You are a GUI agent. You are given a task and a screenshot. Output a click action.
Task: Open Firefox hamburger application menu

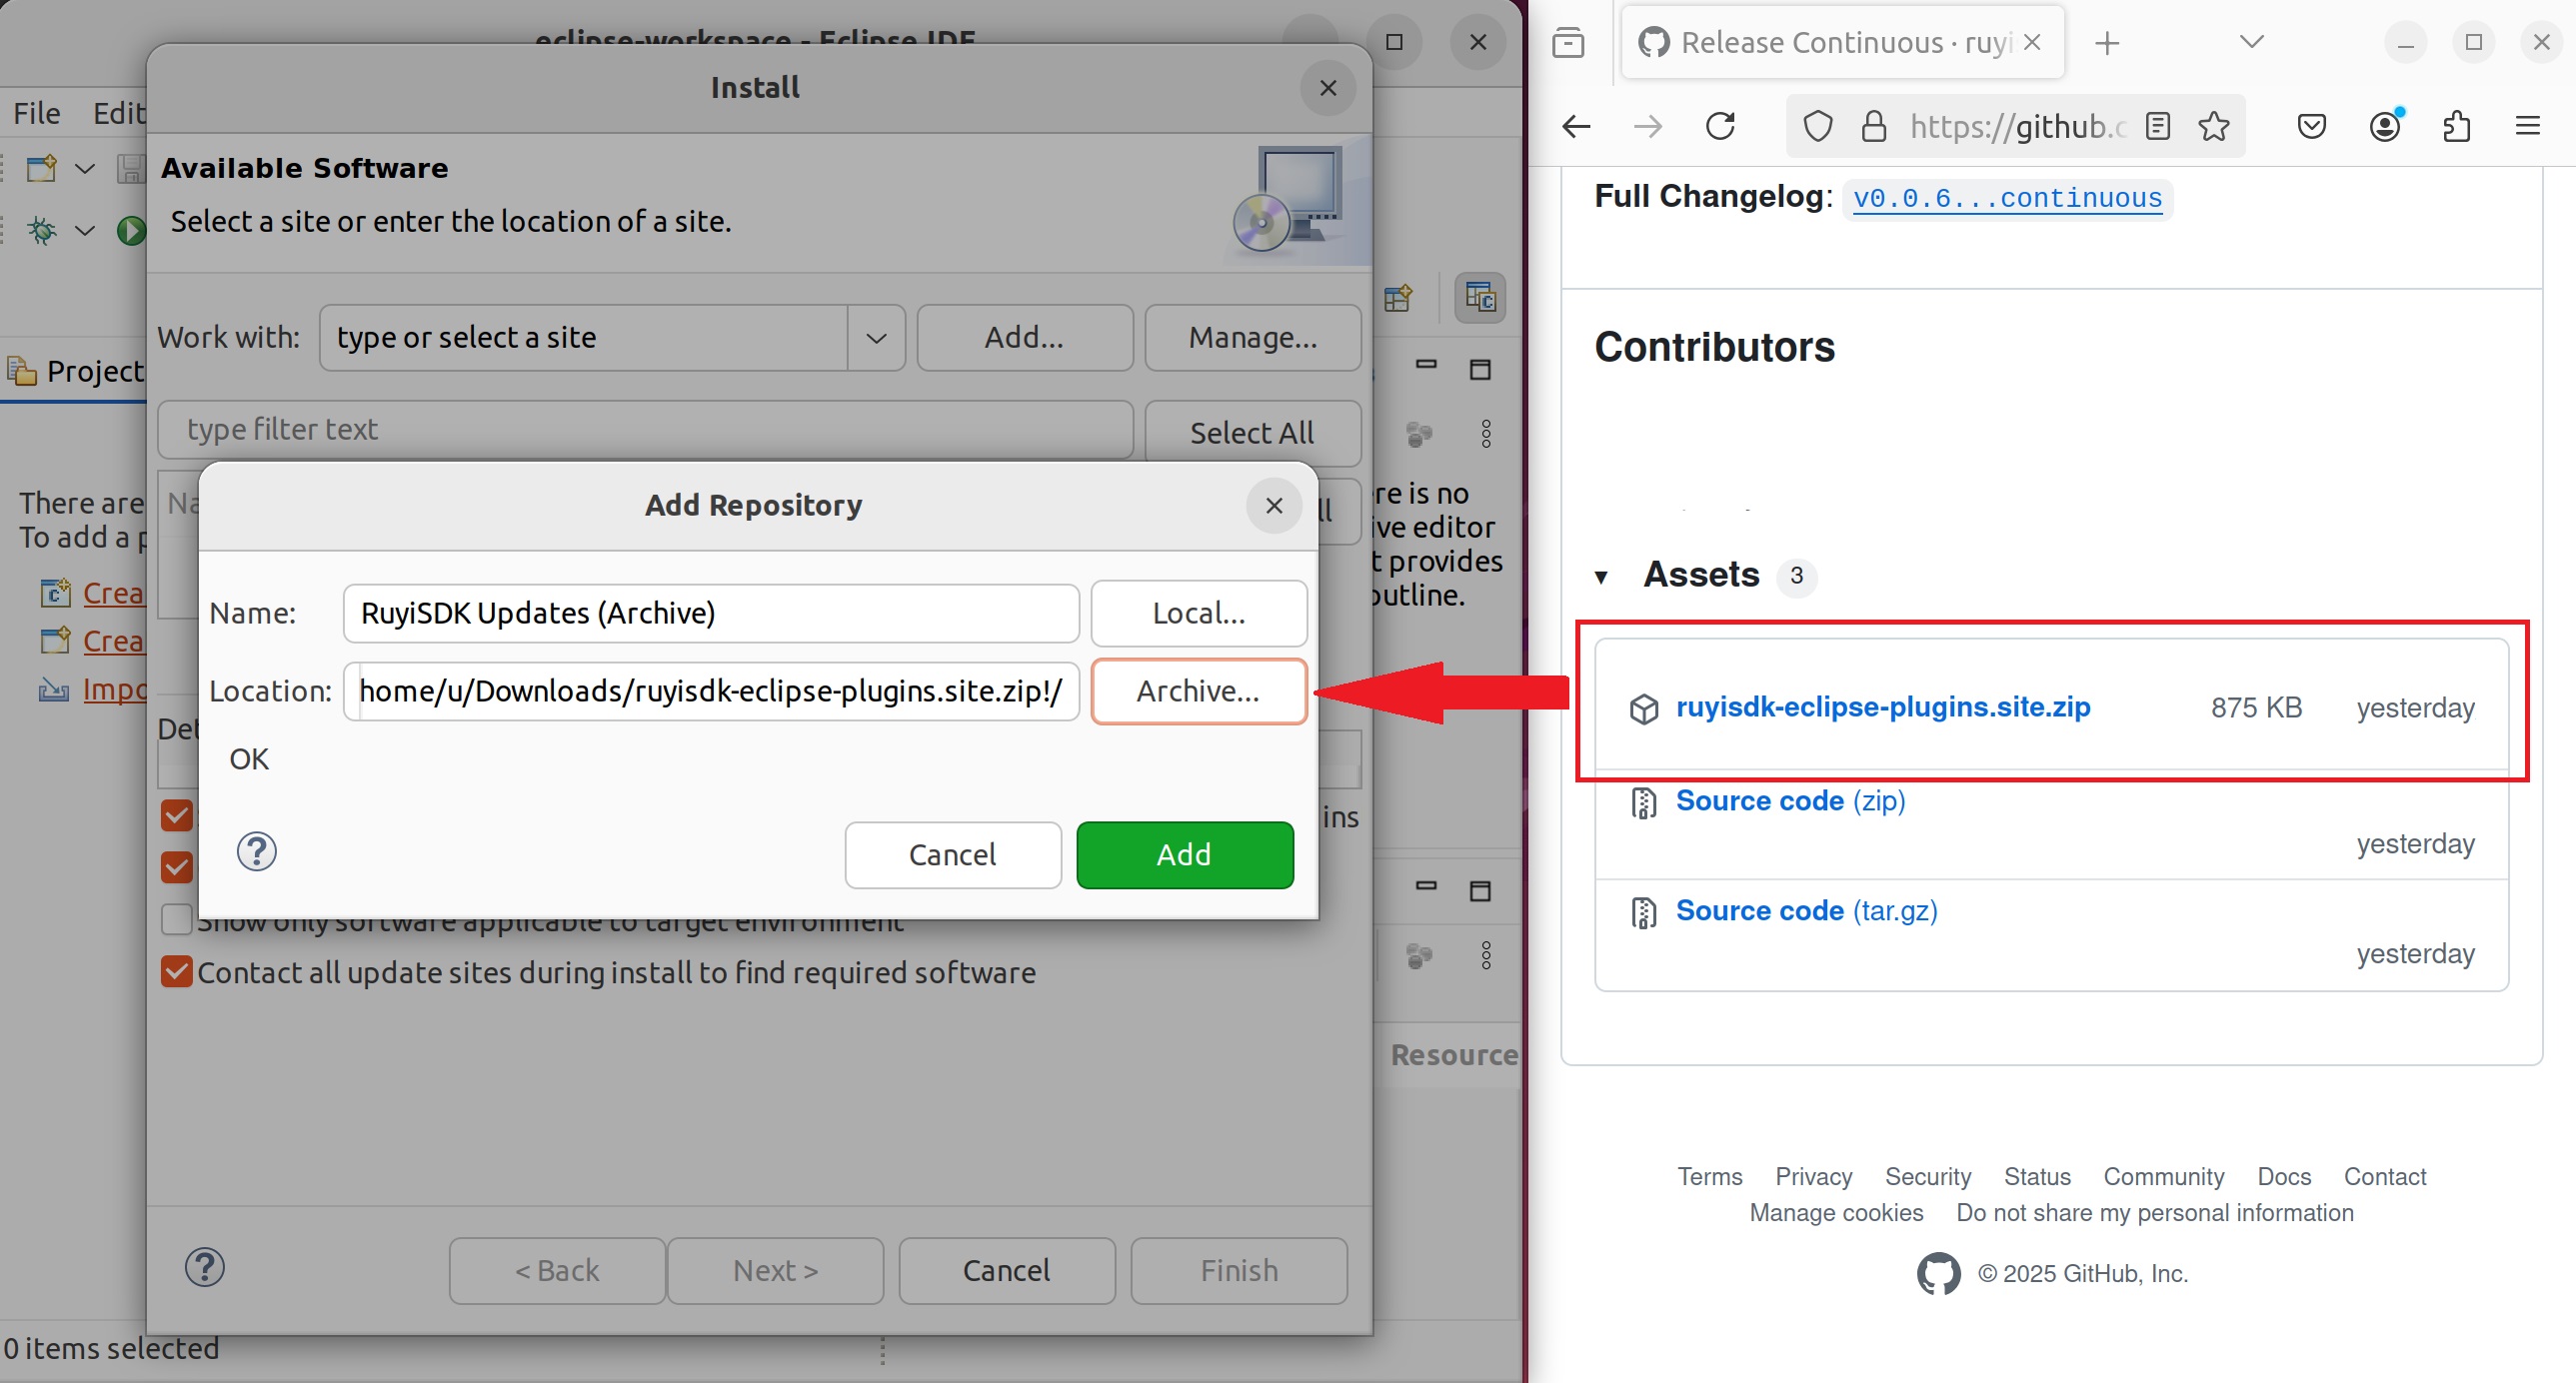click(x=2527, y=126)
